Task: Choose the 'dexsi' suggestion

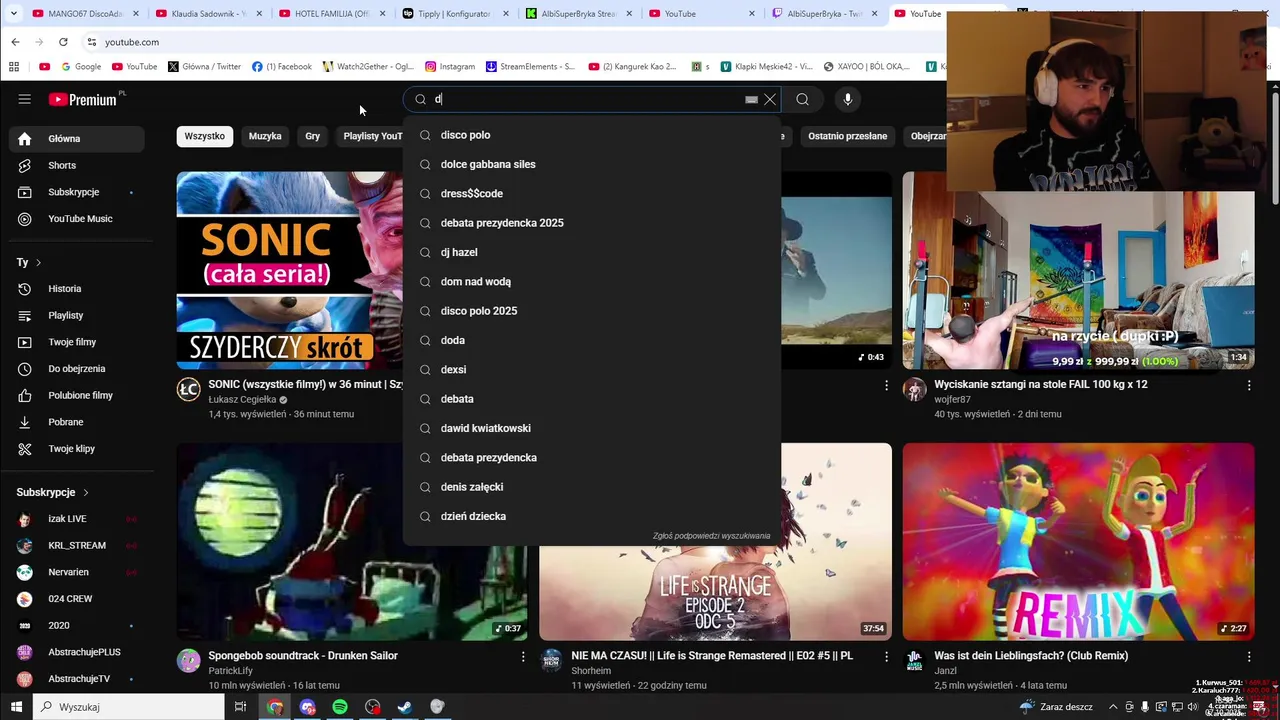Action: coord(592,369)
